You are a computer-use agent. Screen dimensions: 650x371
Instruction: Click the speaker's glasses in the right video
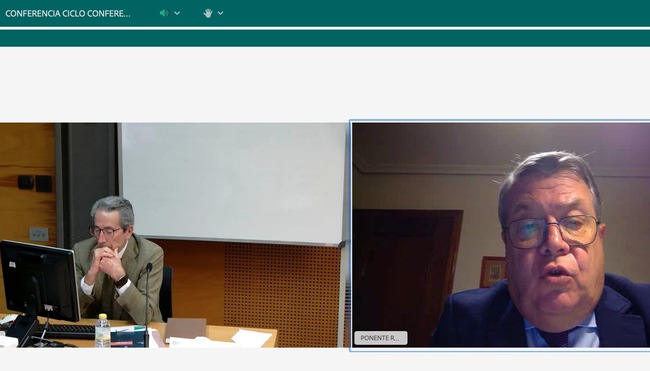coord(552,232)
